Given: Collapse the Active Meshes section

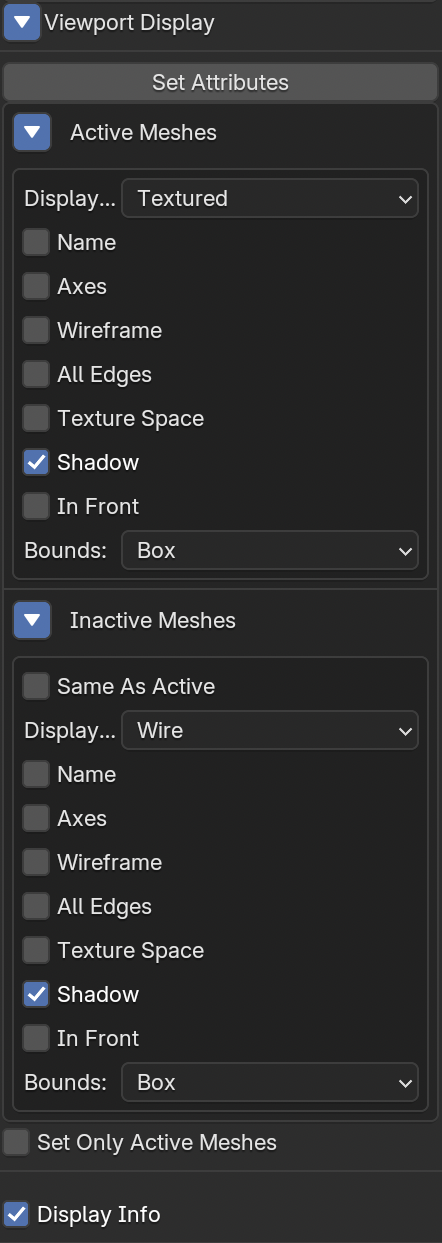Looking at the screenshot, I should tap(32, 132).
